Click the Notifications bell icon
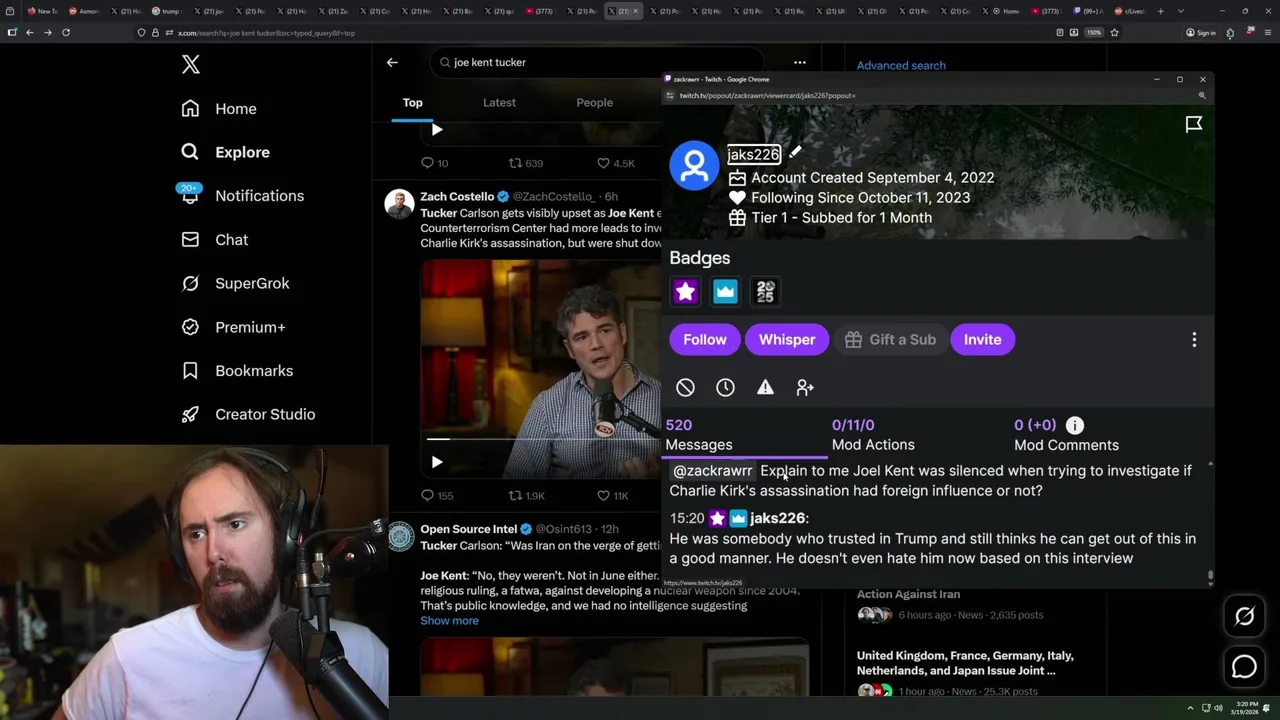This screenshot has width=1280, height=720. point(190,196)
